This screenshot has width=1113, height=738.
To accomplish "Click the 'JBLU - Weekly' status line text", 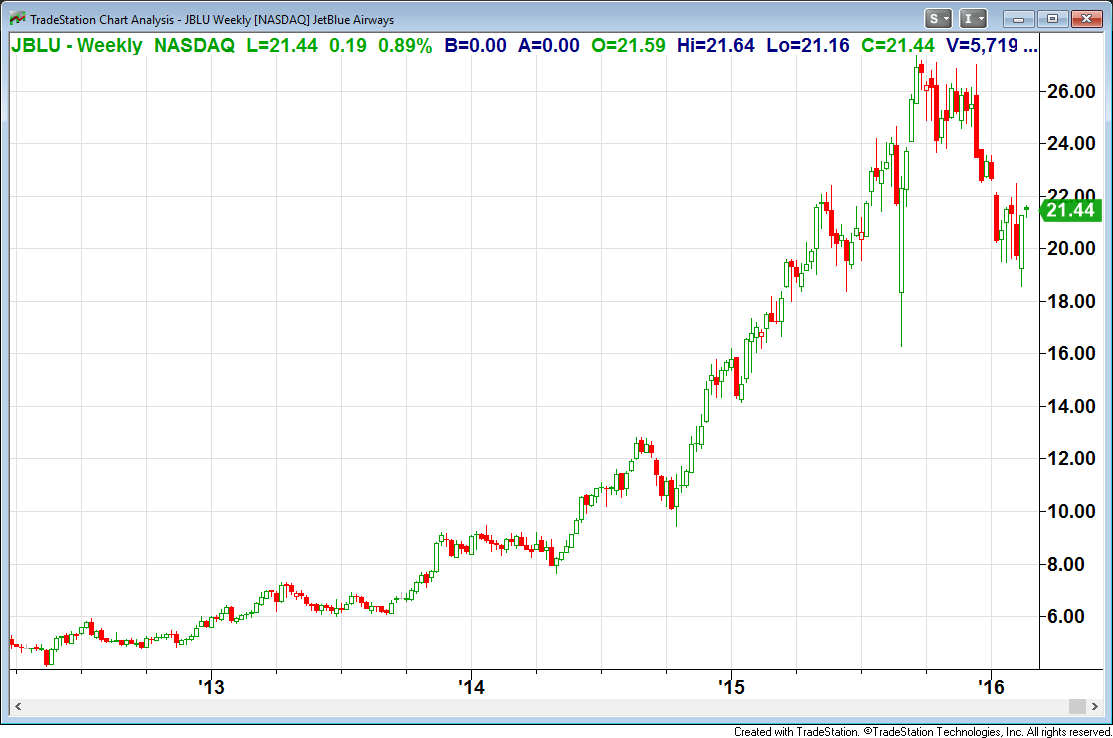I will pyautogui.click(x=77, y=45).
